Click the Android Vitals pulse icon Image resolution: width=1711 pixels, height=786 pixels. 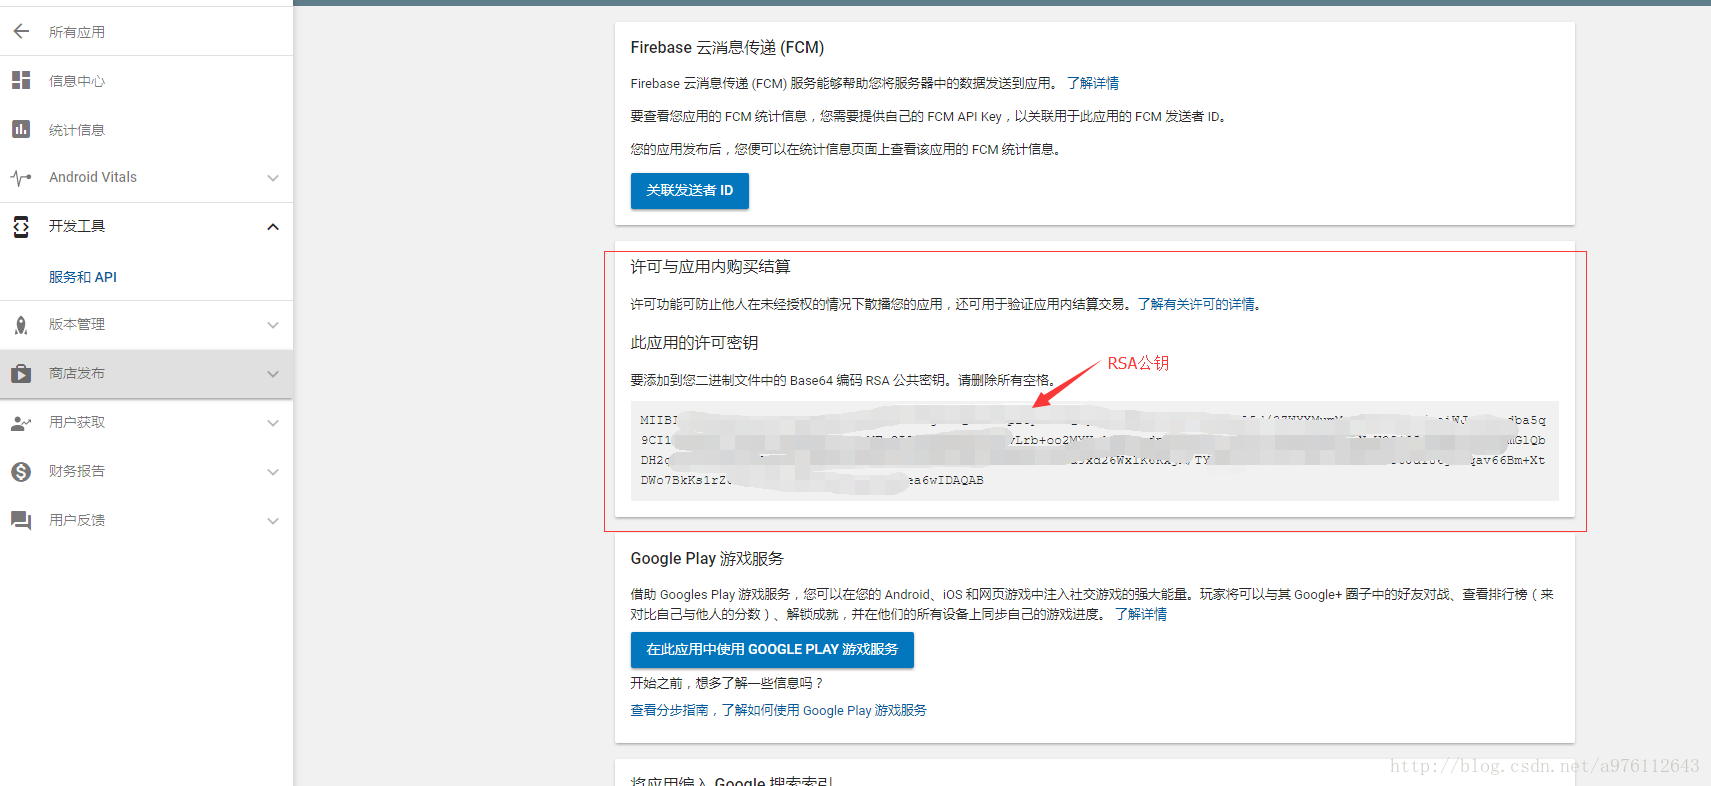coord(21,178)
